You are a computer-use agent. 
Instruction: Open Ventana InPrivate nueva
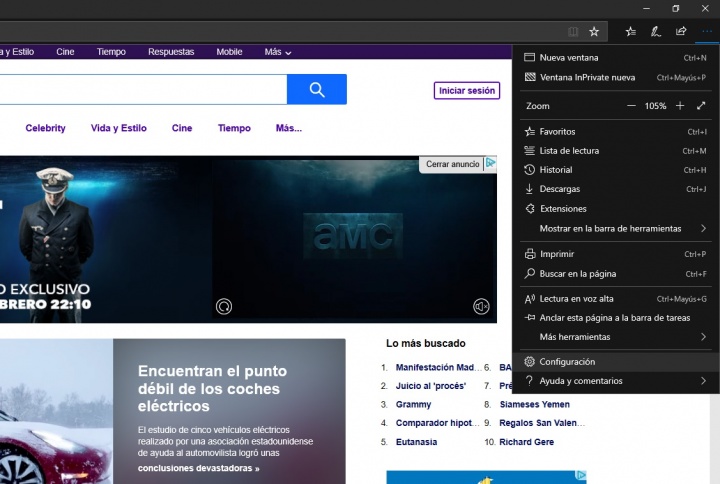[x=615, y=78]
